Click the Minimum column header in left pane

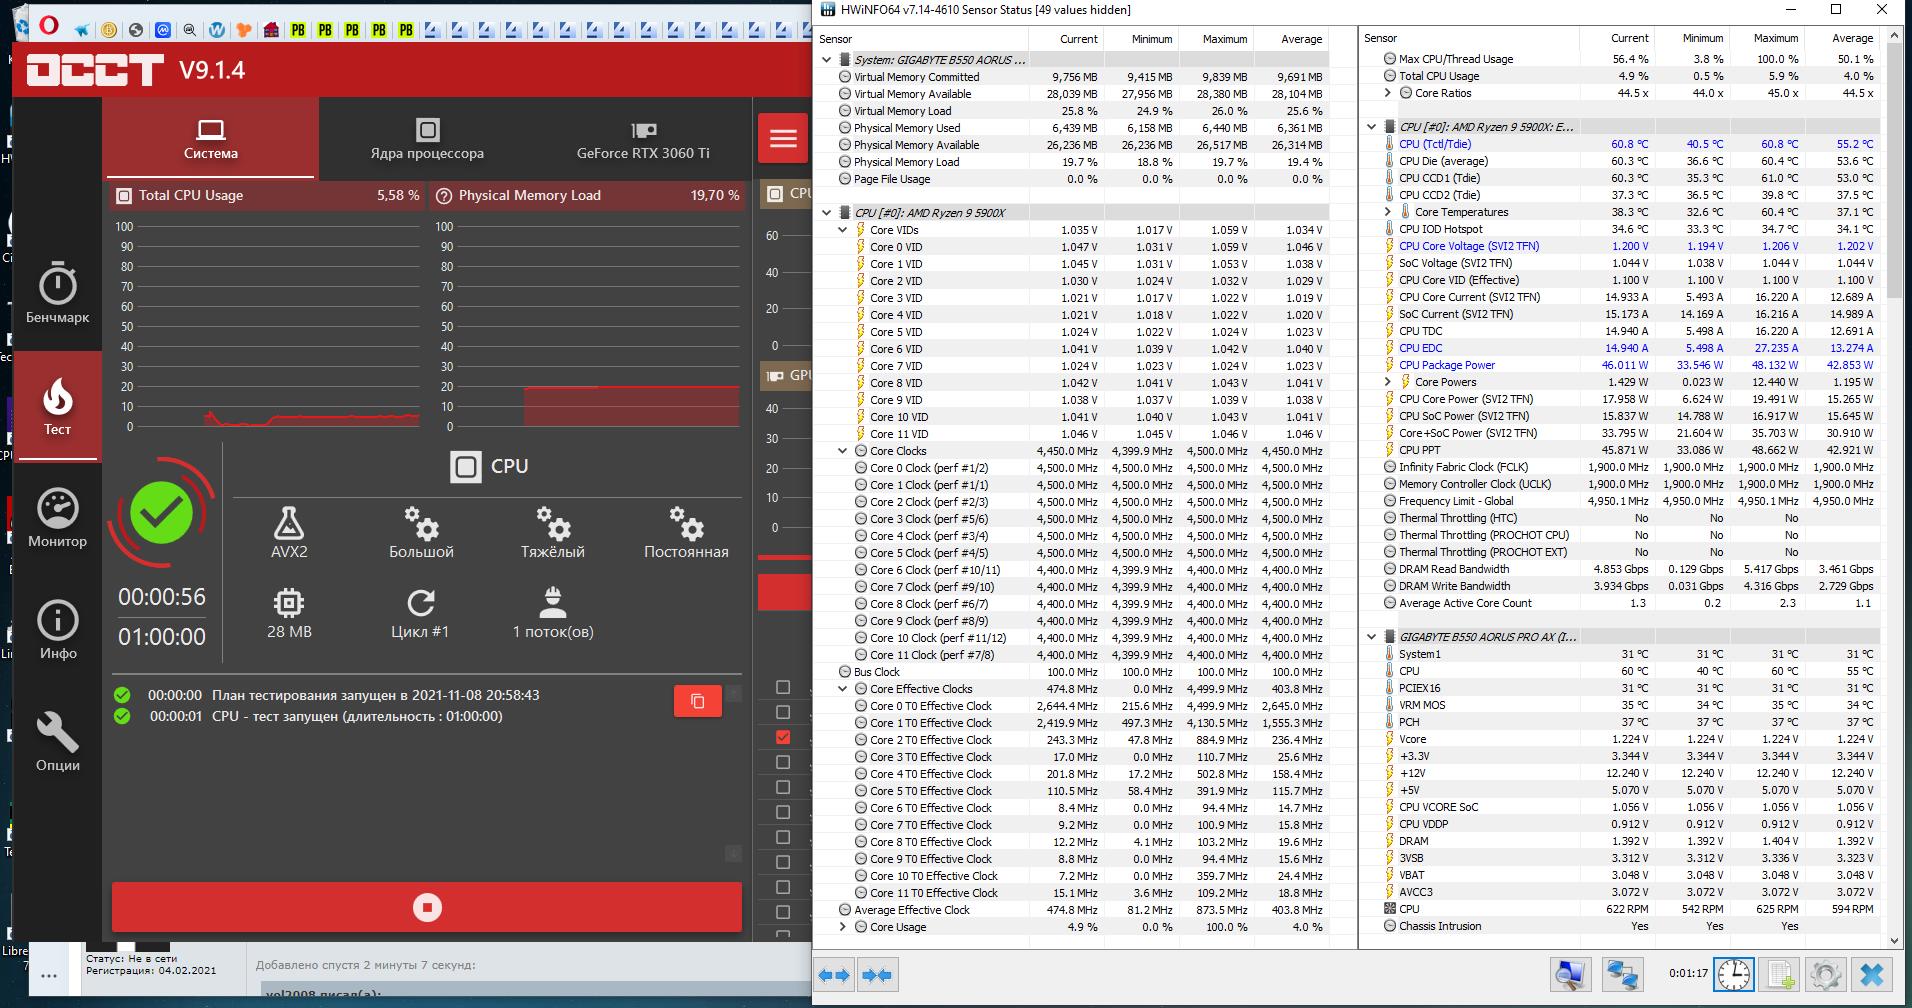tap(1140, 39)
